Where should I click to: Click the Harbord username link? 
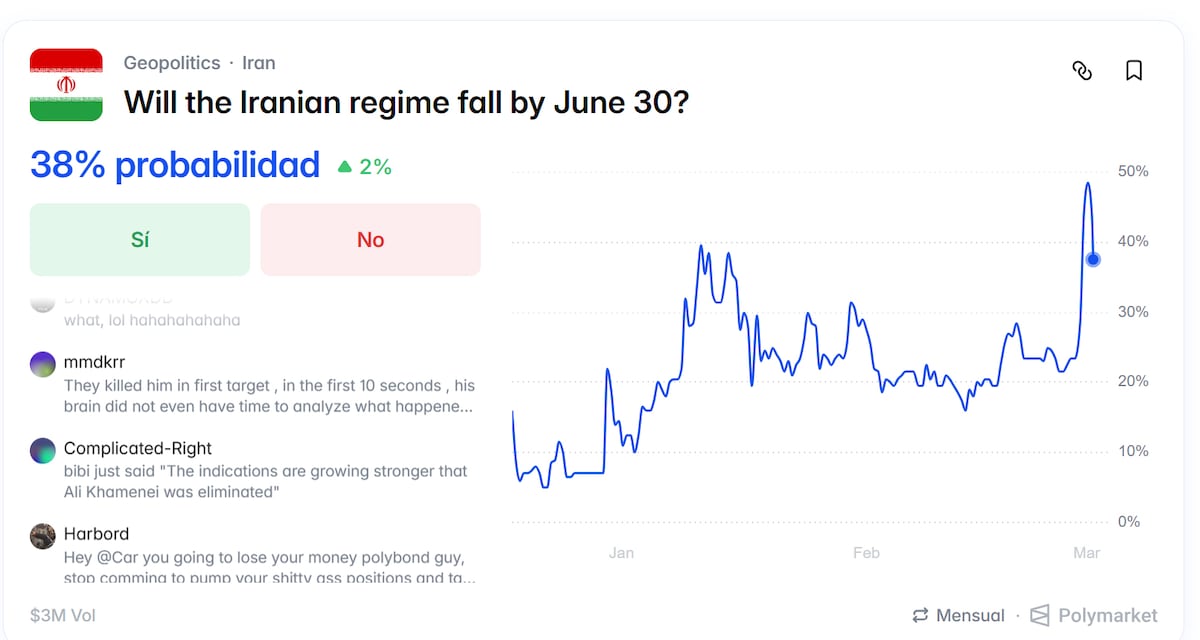[96, 534]
